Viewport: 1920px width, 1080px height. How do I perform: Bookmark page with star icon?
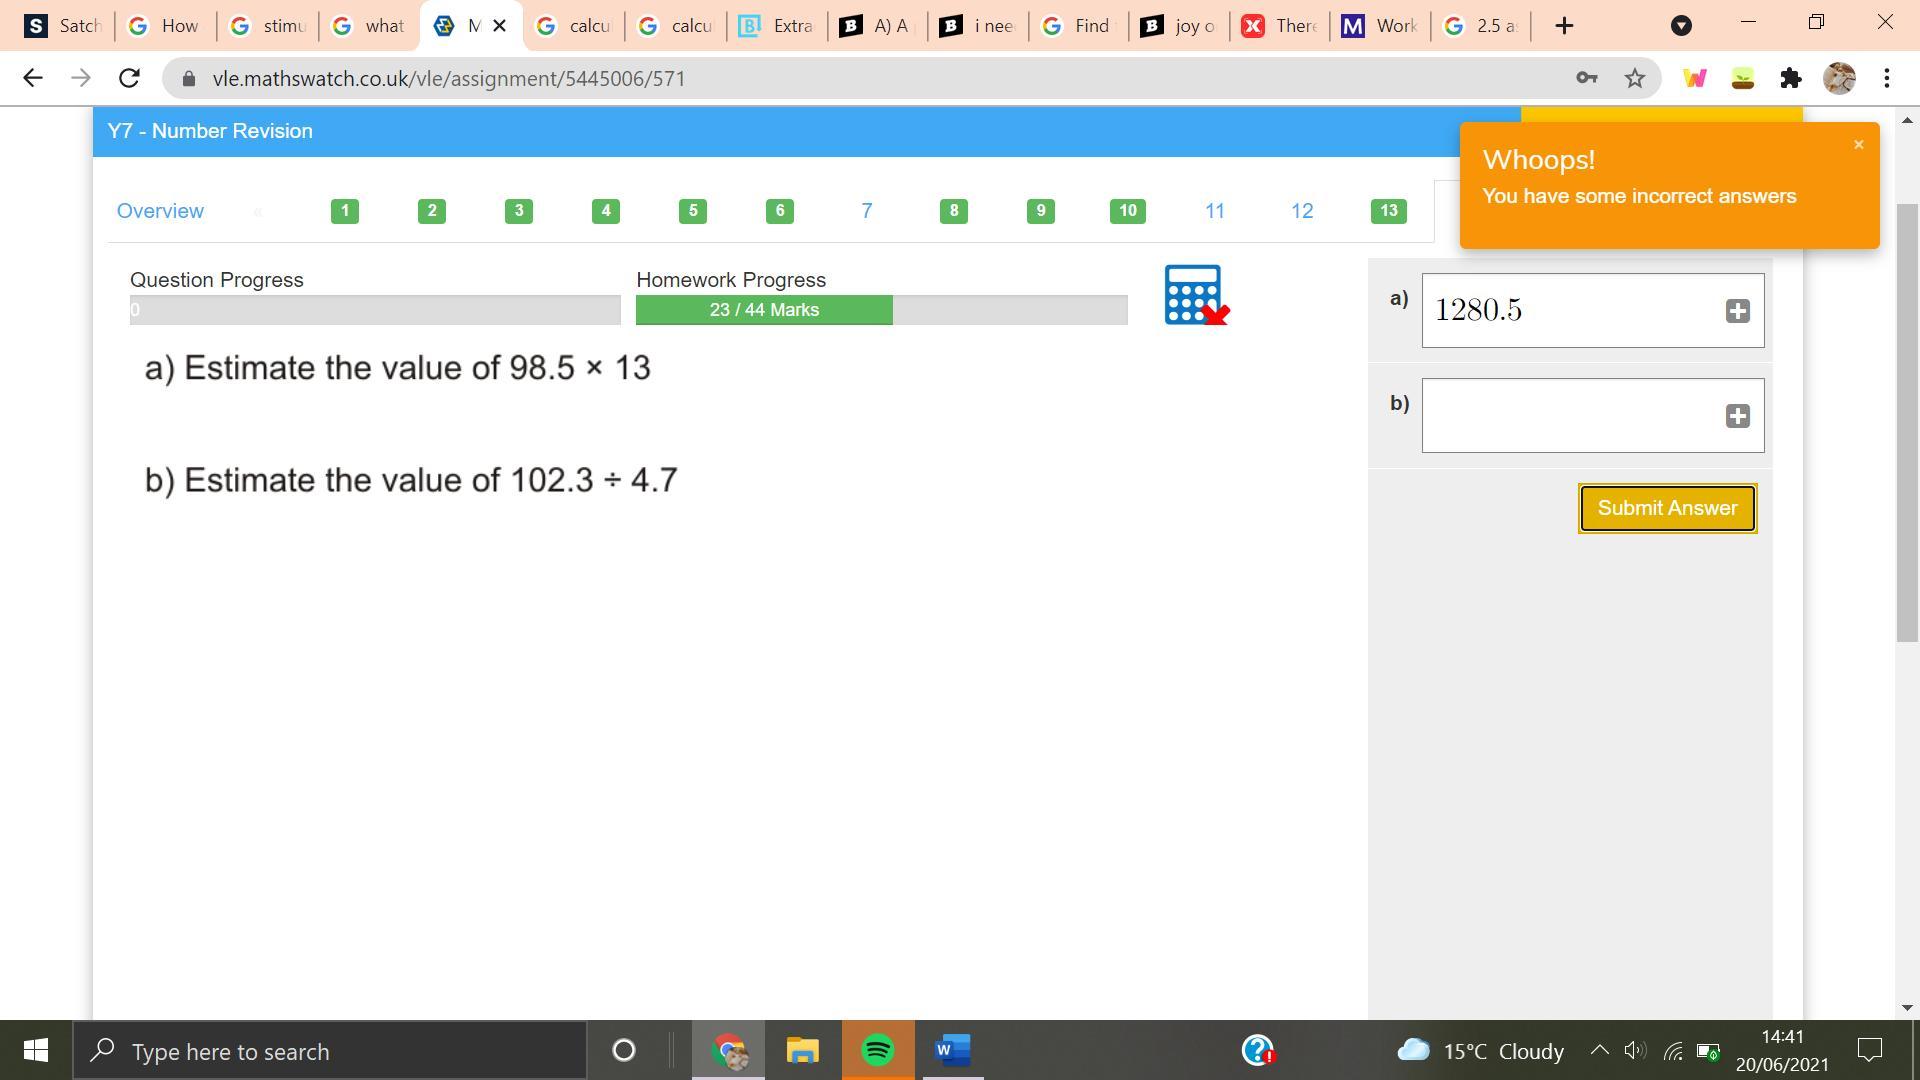click(1634, 78)
